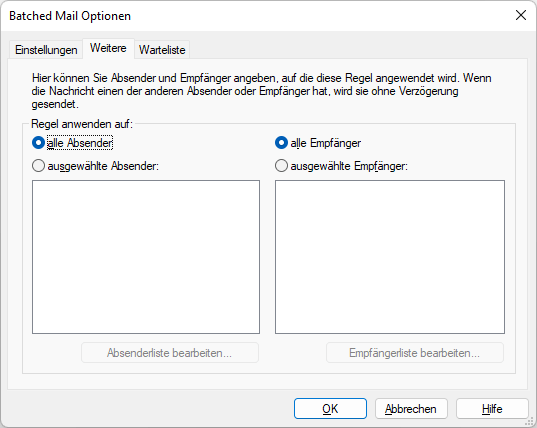This screenshot has height=428, width=537.
Task: Click Empfängerliste bearbeiten button
Action: coord(415,353)
